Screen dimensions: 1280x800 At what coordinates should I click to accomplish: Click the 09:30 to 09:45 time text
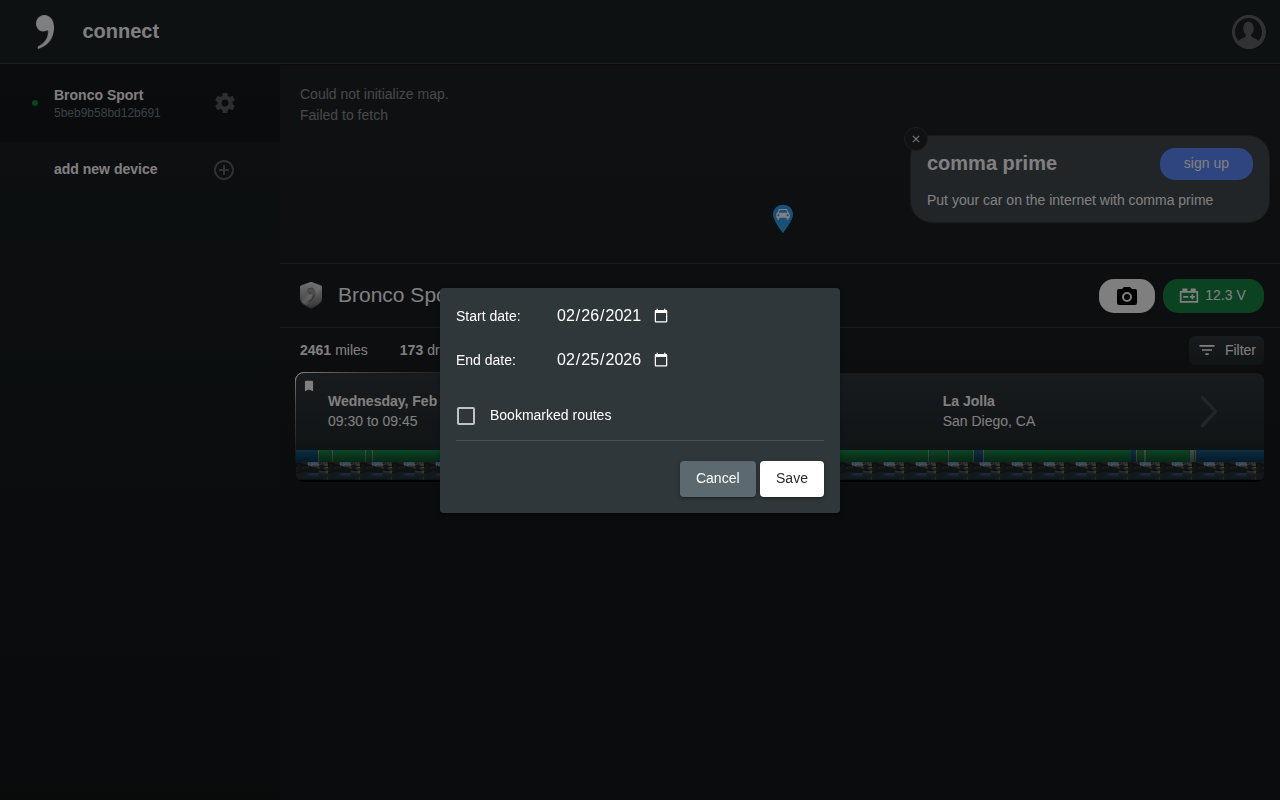(x=373, y=421)
